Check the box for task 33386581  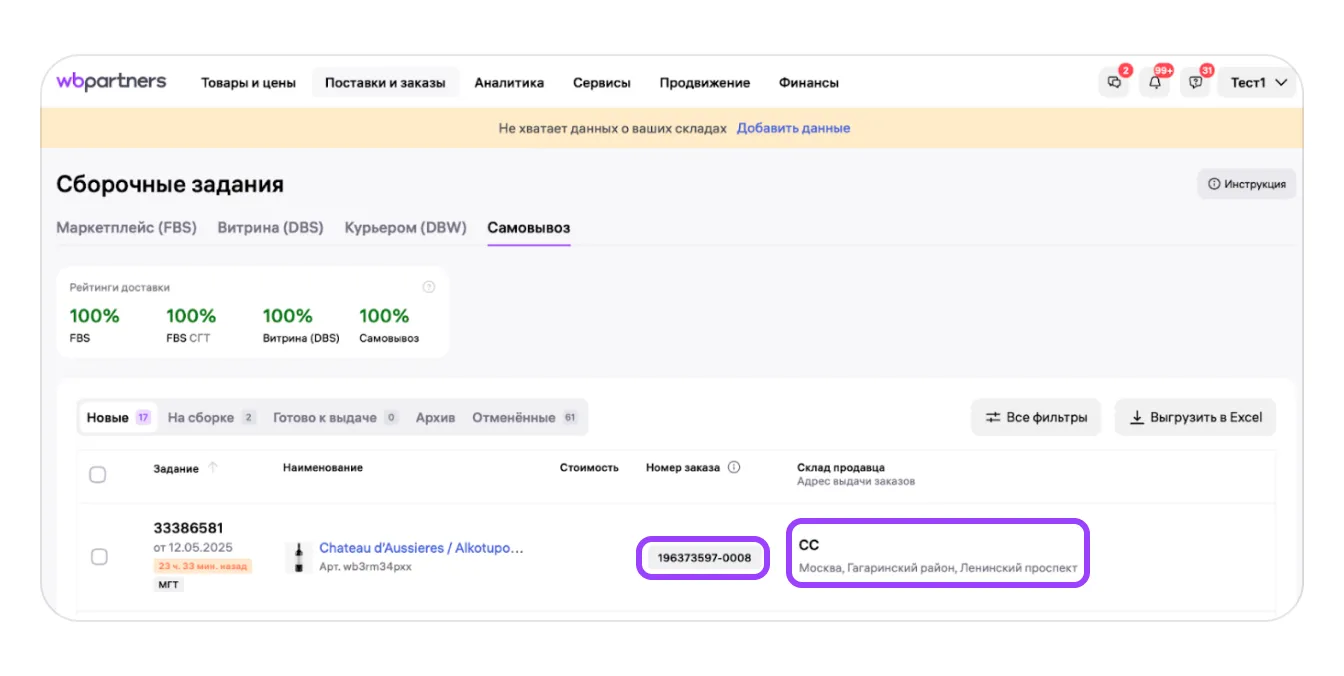tap(99, 557)
